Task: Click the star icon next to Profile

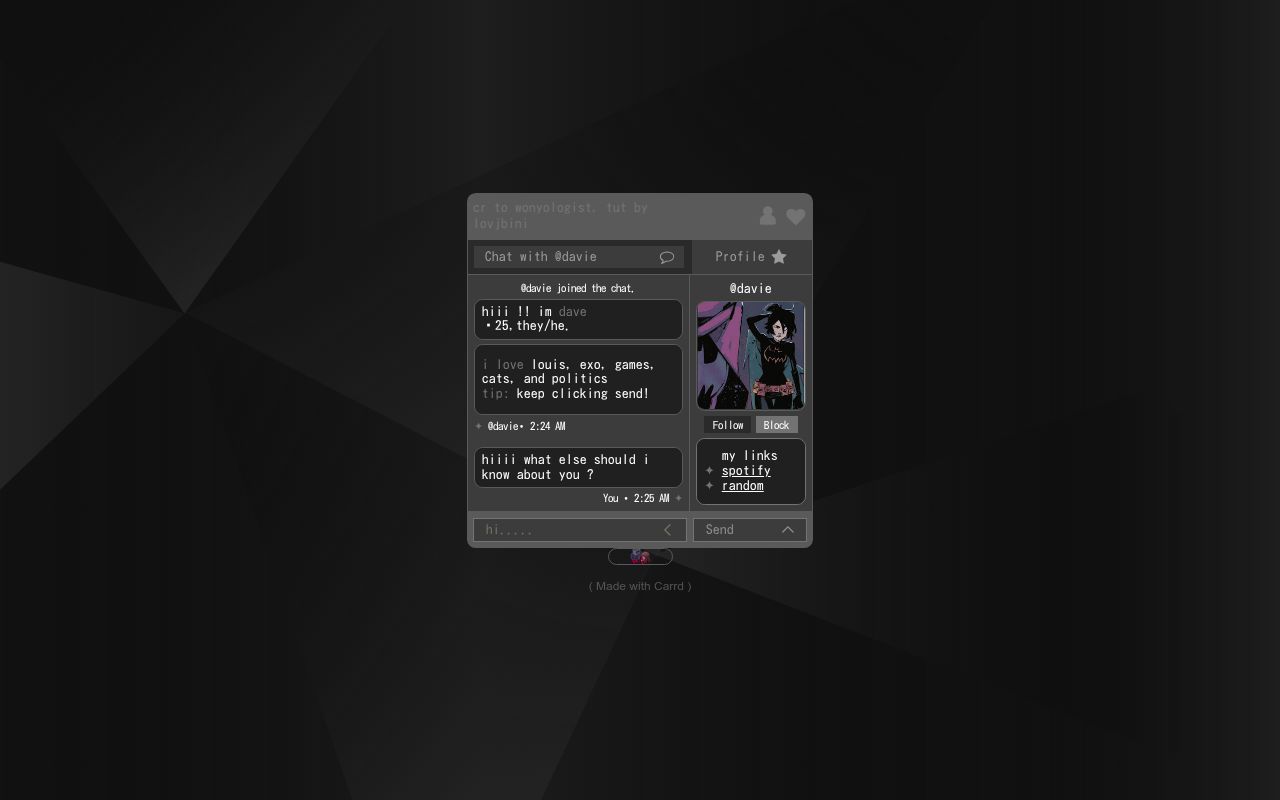Action: (779, 257)
